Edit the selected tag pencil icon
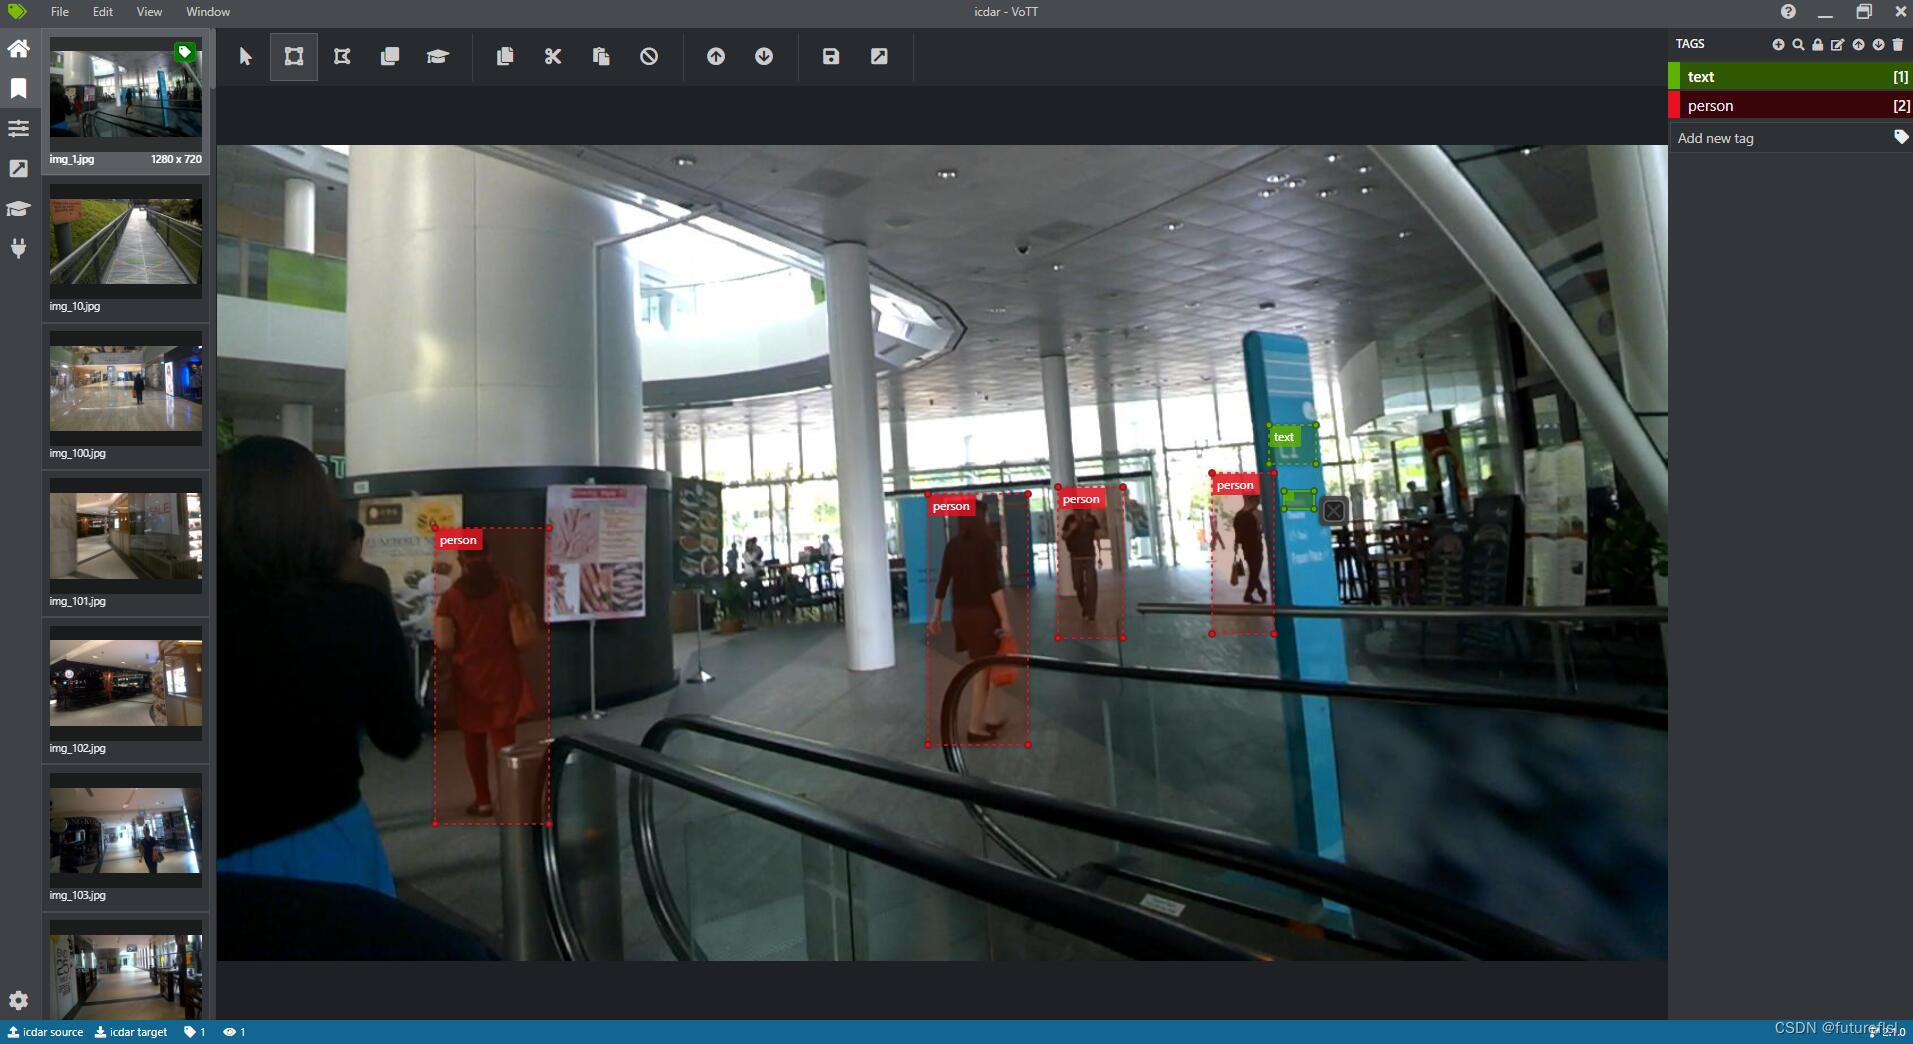 tap(1838, 44)
